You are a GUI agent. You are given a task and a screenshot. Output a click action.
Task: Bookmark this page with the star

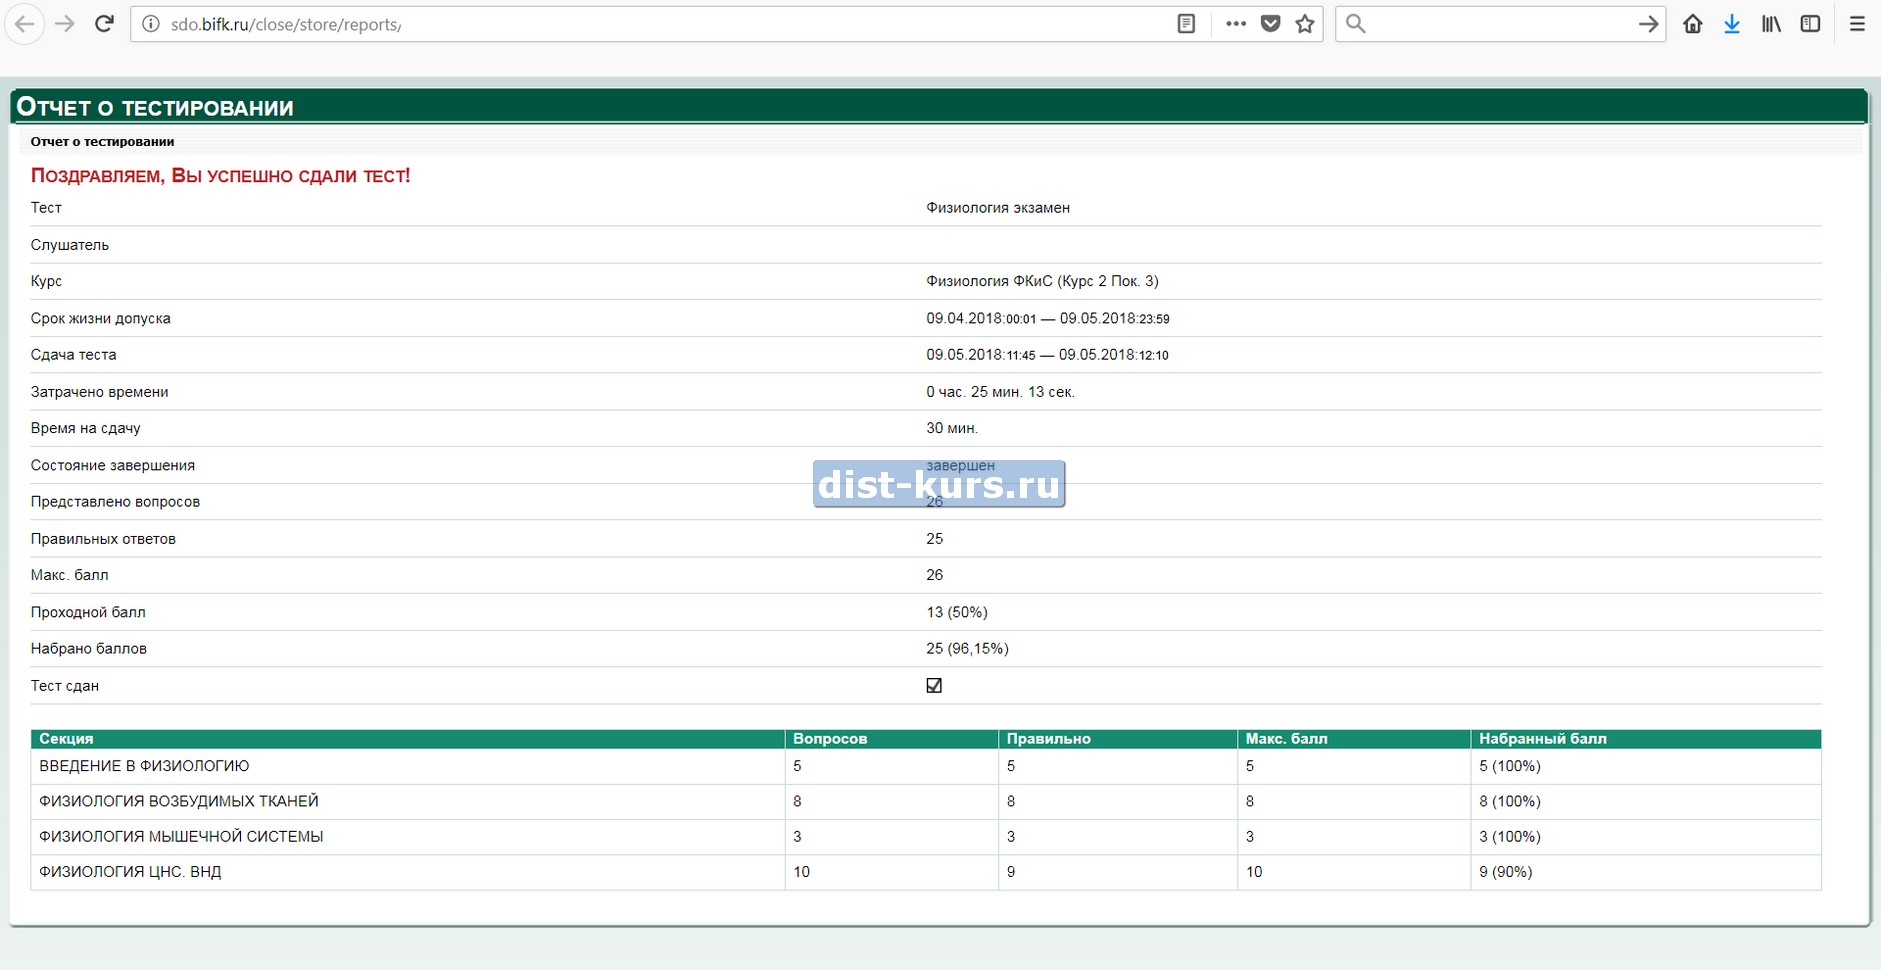(x=1305, y=24)
